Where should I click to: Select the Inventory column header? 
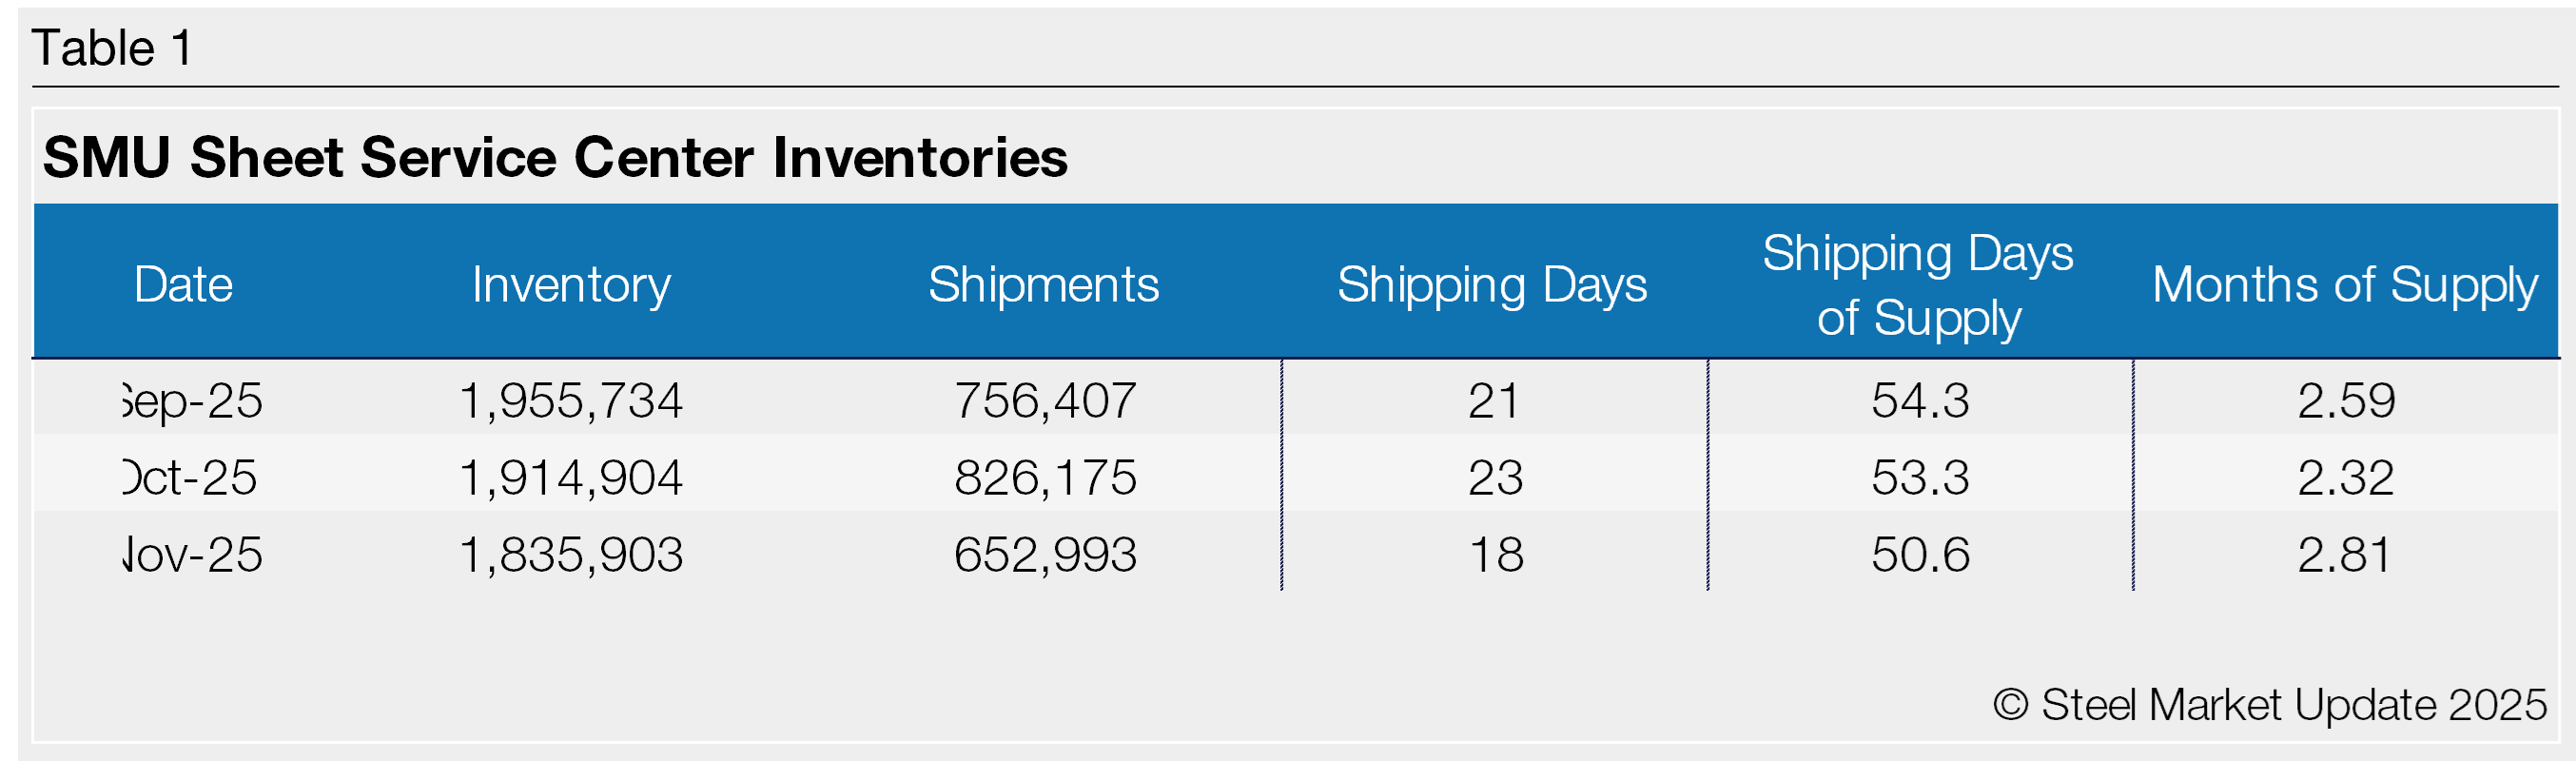(571, 285)
